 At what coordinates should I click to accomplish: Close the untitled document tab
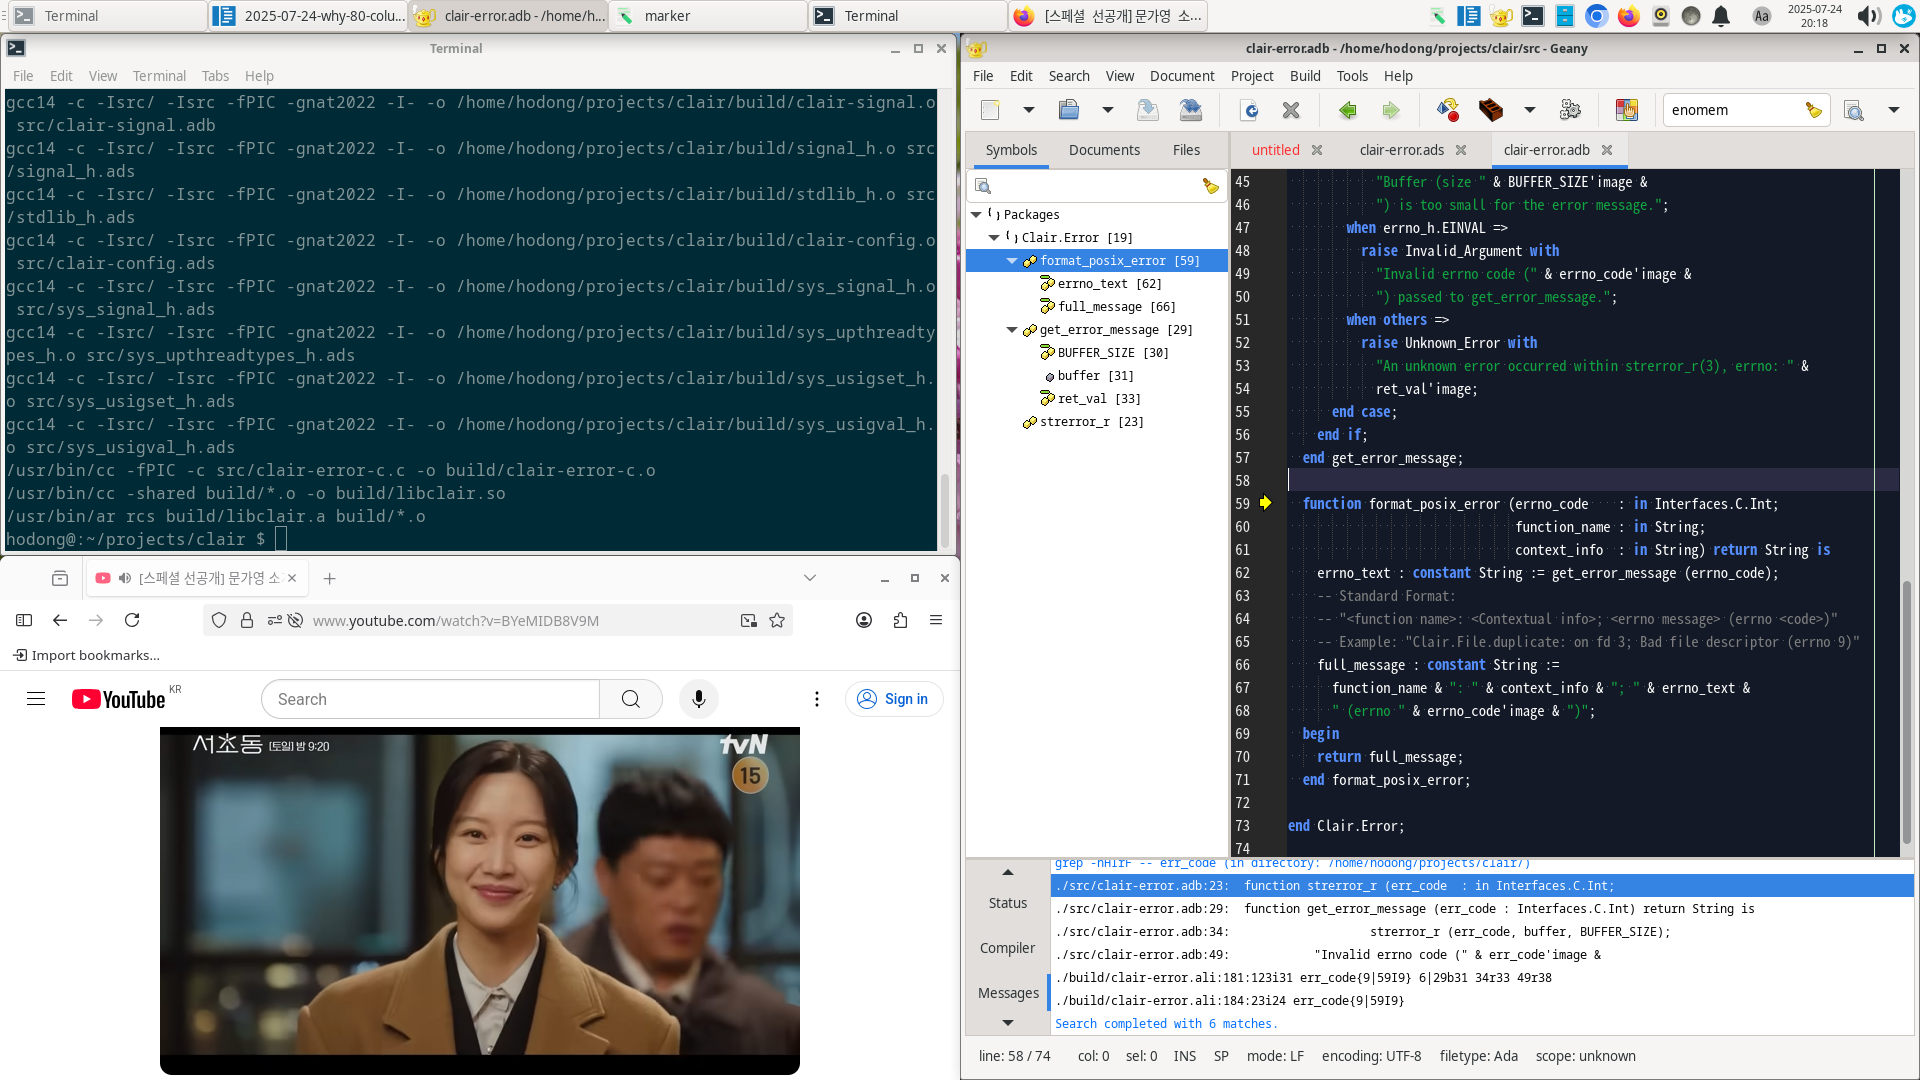pyautogui.click(x=1317, y=150)
